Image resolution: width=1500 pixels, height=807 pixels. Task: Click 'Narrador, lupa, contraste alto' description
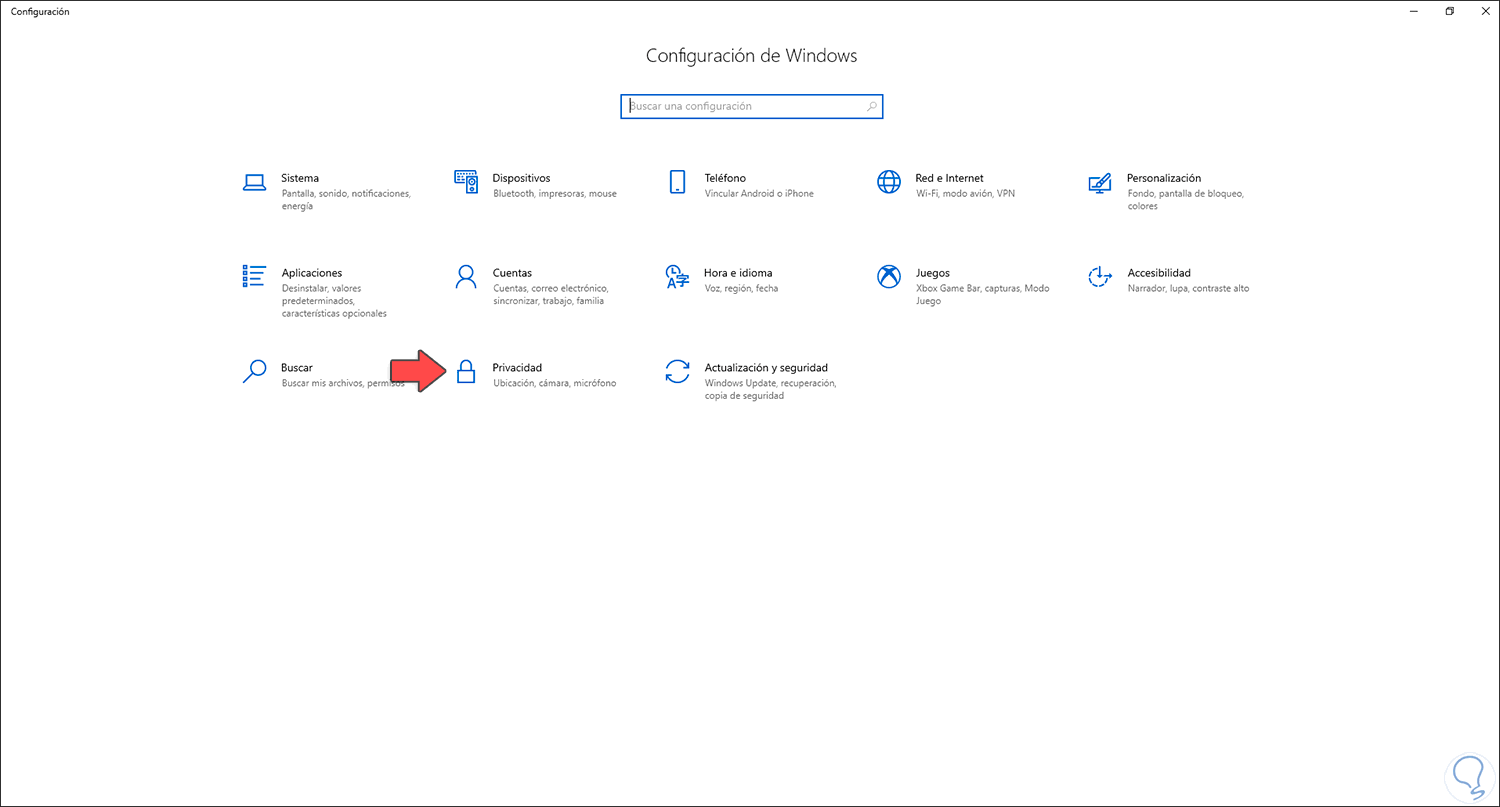1188,289
